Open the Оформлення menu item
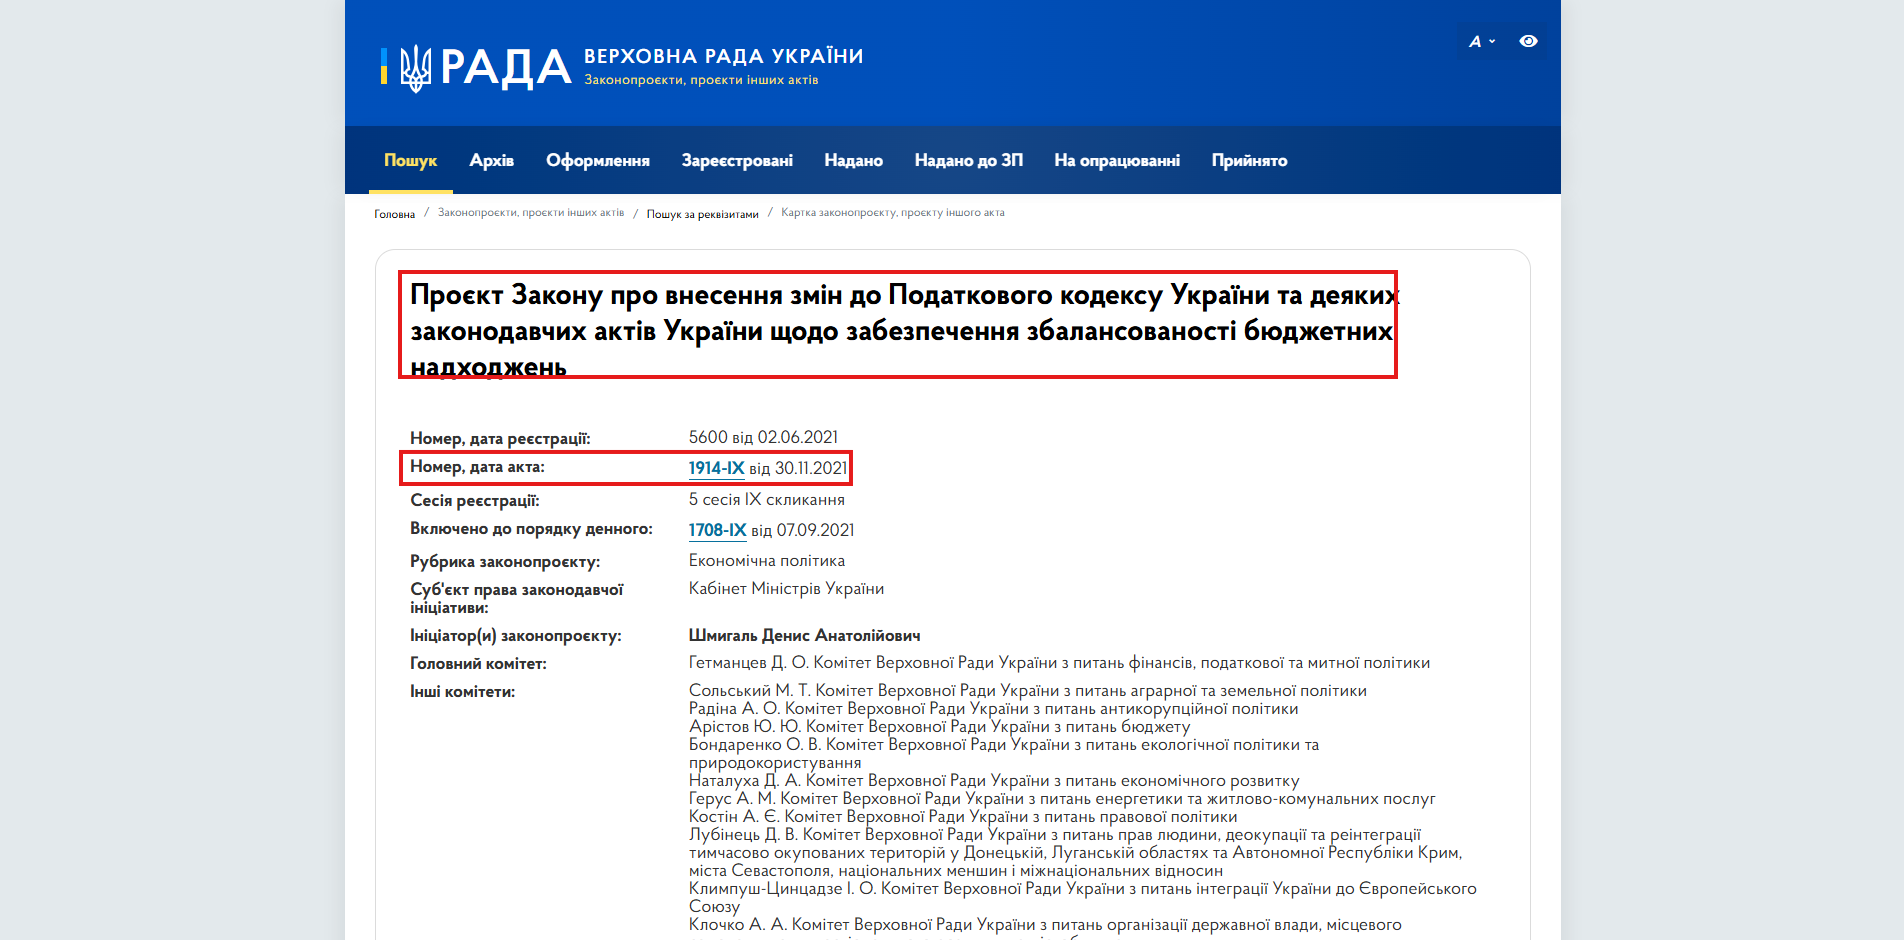The height and width of the screenshot is (940, 1904). click(598, 160)
